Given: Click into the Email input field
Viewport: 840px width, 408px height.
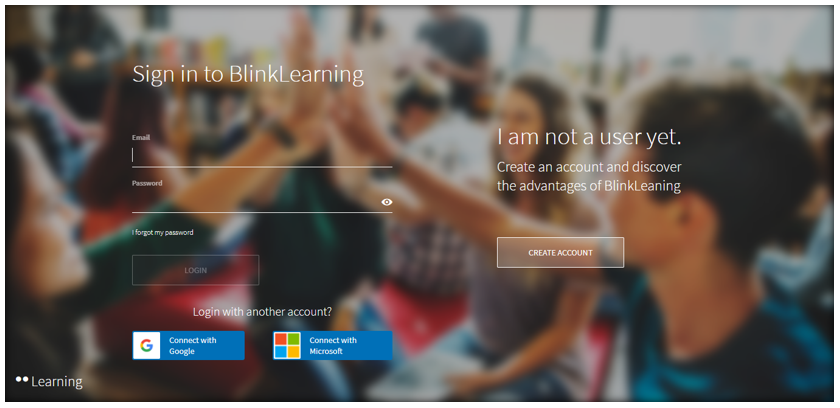Looking at the screenshot, I should 260,155.
